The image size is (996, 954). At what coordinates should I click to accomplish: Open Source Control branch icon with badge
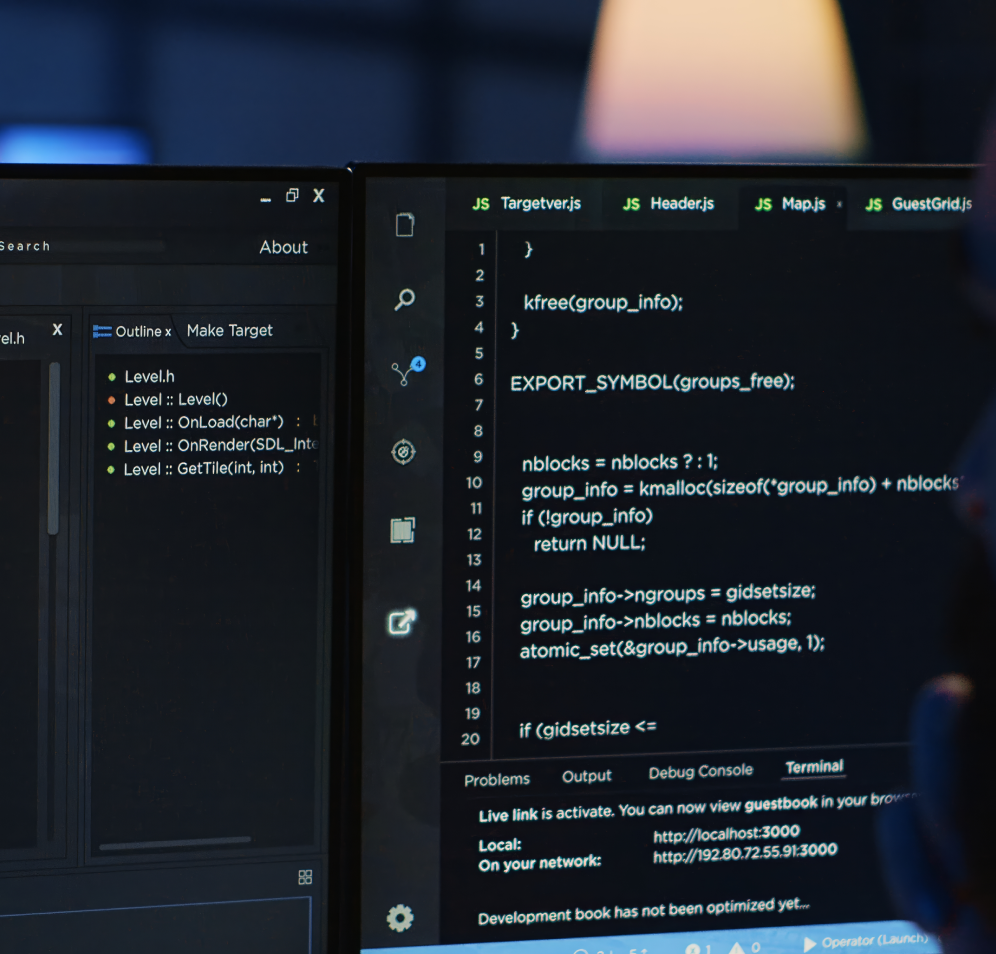(405, 373)
